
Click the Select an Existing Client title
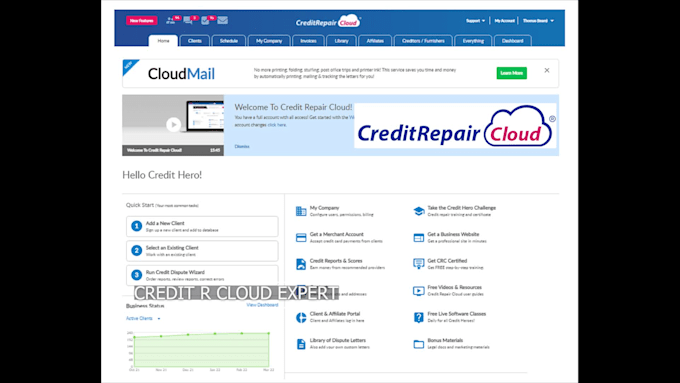point(172,248)
